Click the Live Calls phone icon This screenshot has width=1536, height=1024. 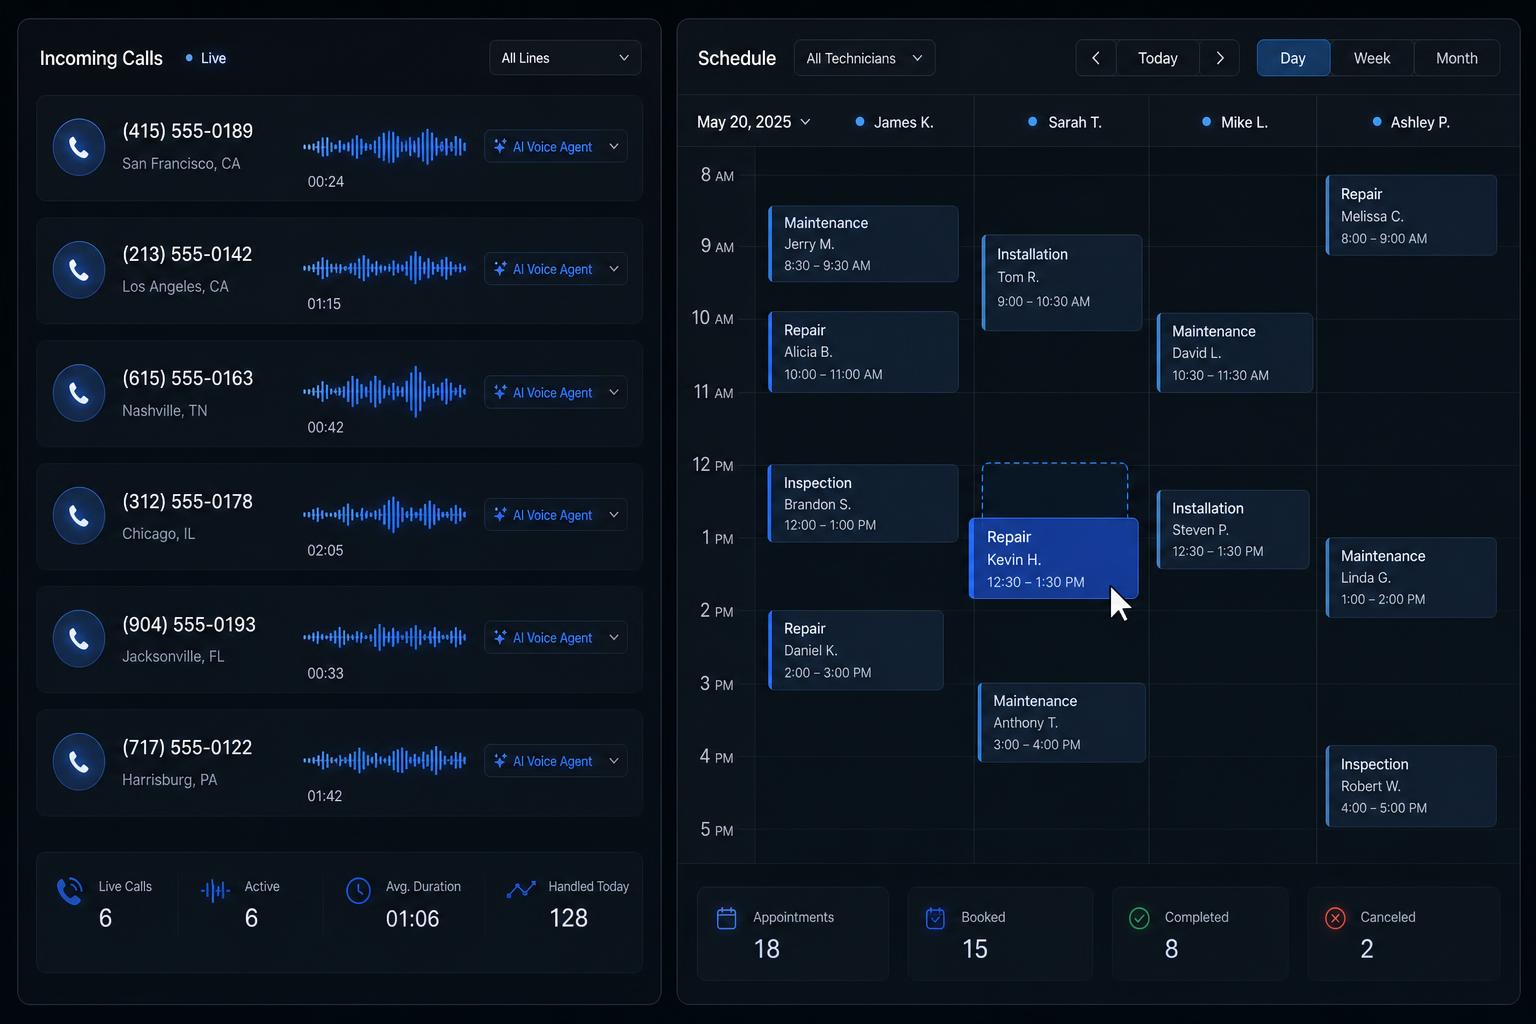click(70, 891)
